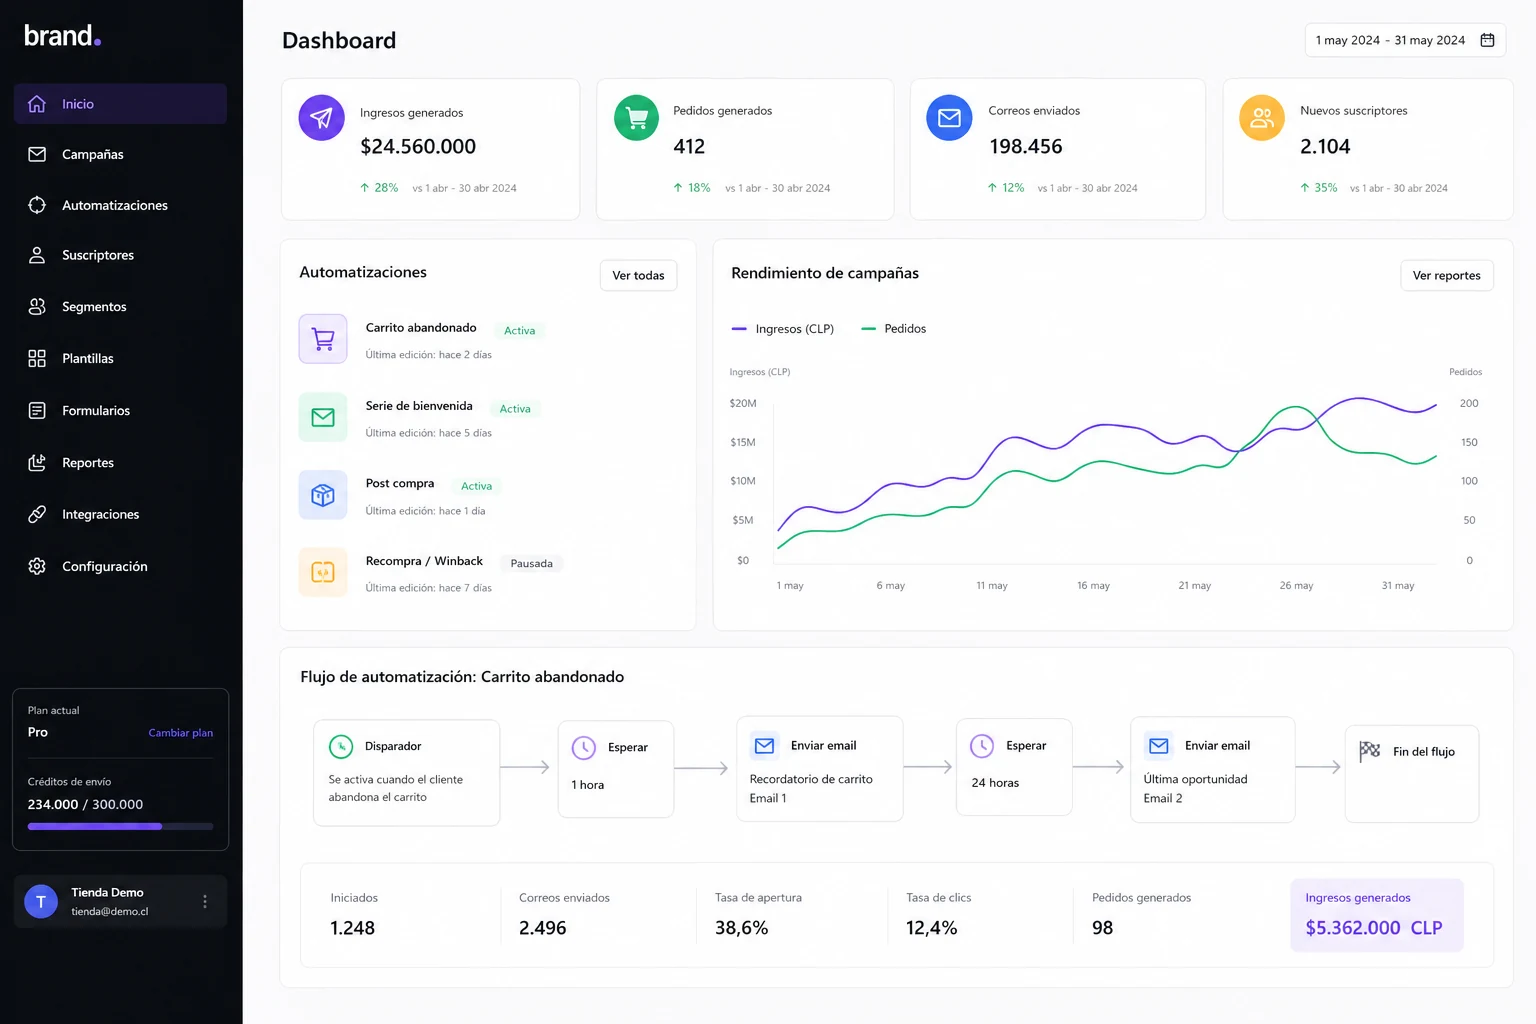
Task: Click the Tasa de apertura 38,6% value
Action: click(741, 928)
